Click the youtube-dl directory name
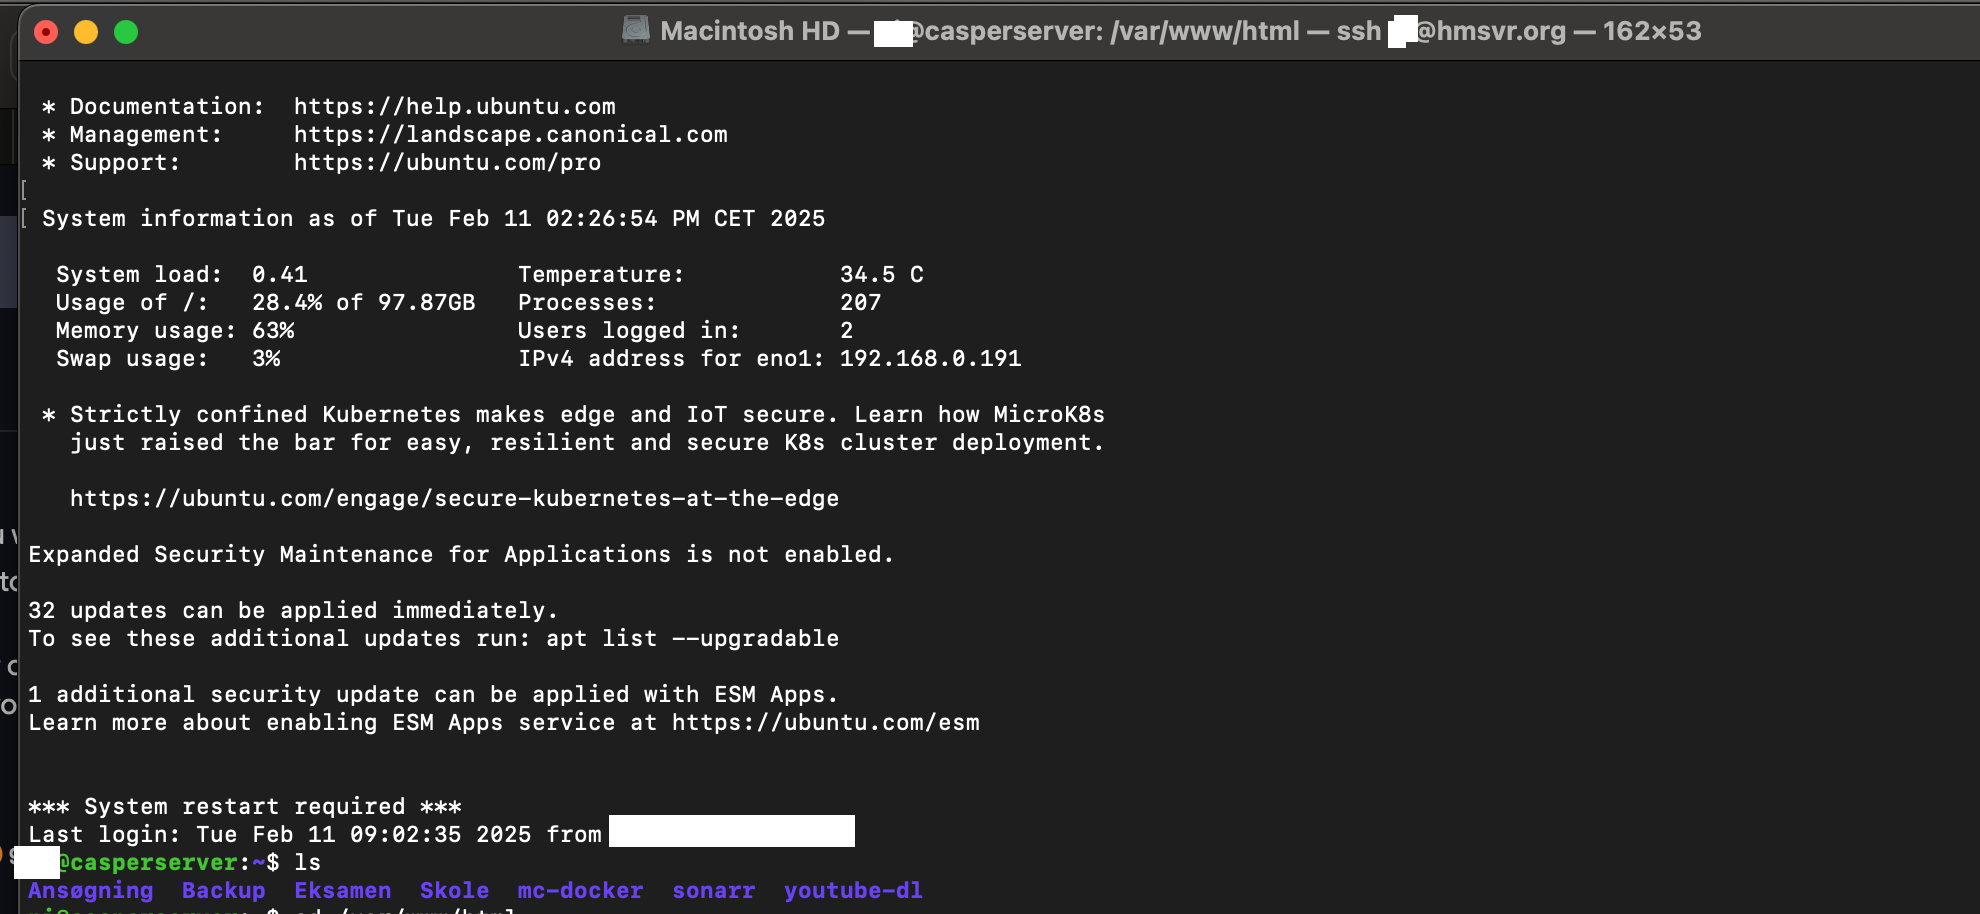 point(854,890)
